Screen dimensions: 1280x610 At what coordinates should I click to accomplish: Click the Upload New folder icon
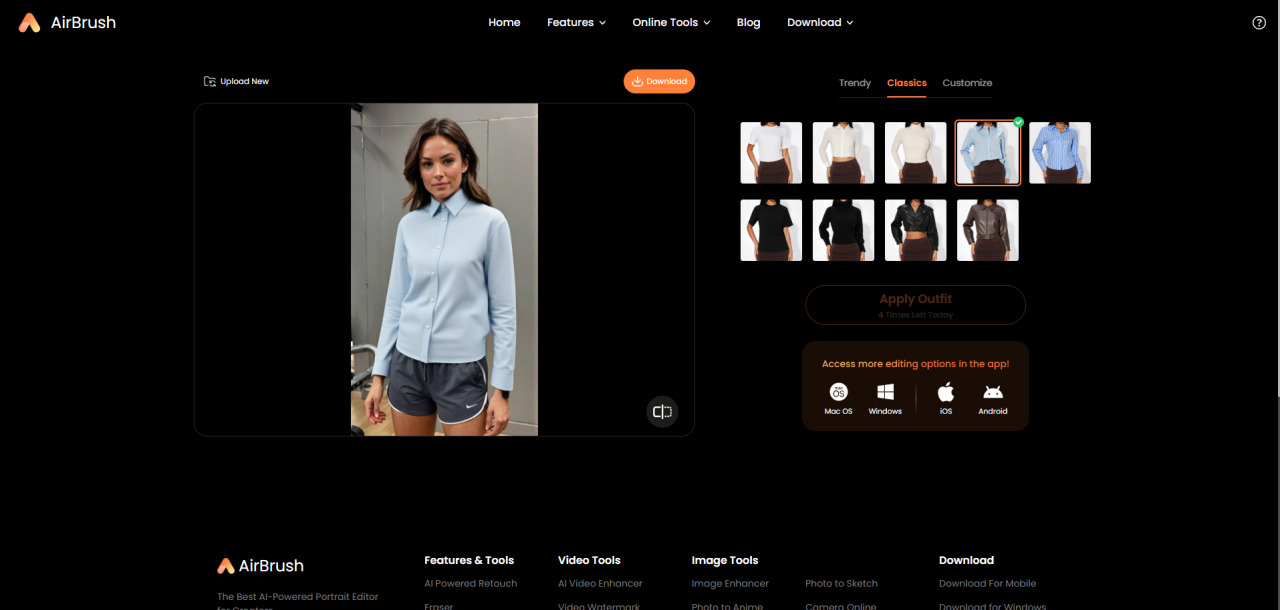click(x=210, y=80)
